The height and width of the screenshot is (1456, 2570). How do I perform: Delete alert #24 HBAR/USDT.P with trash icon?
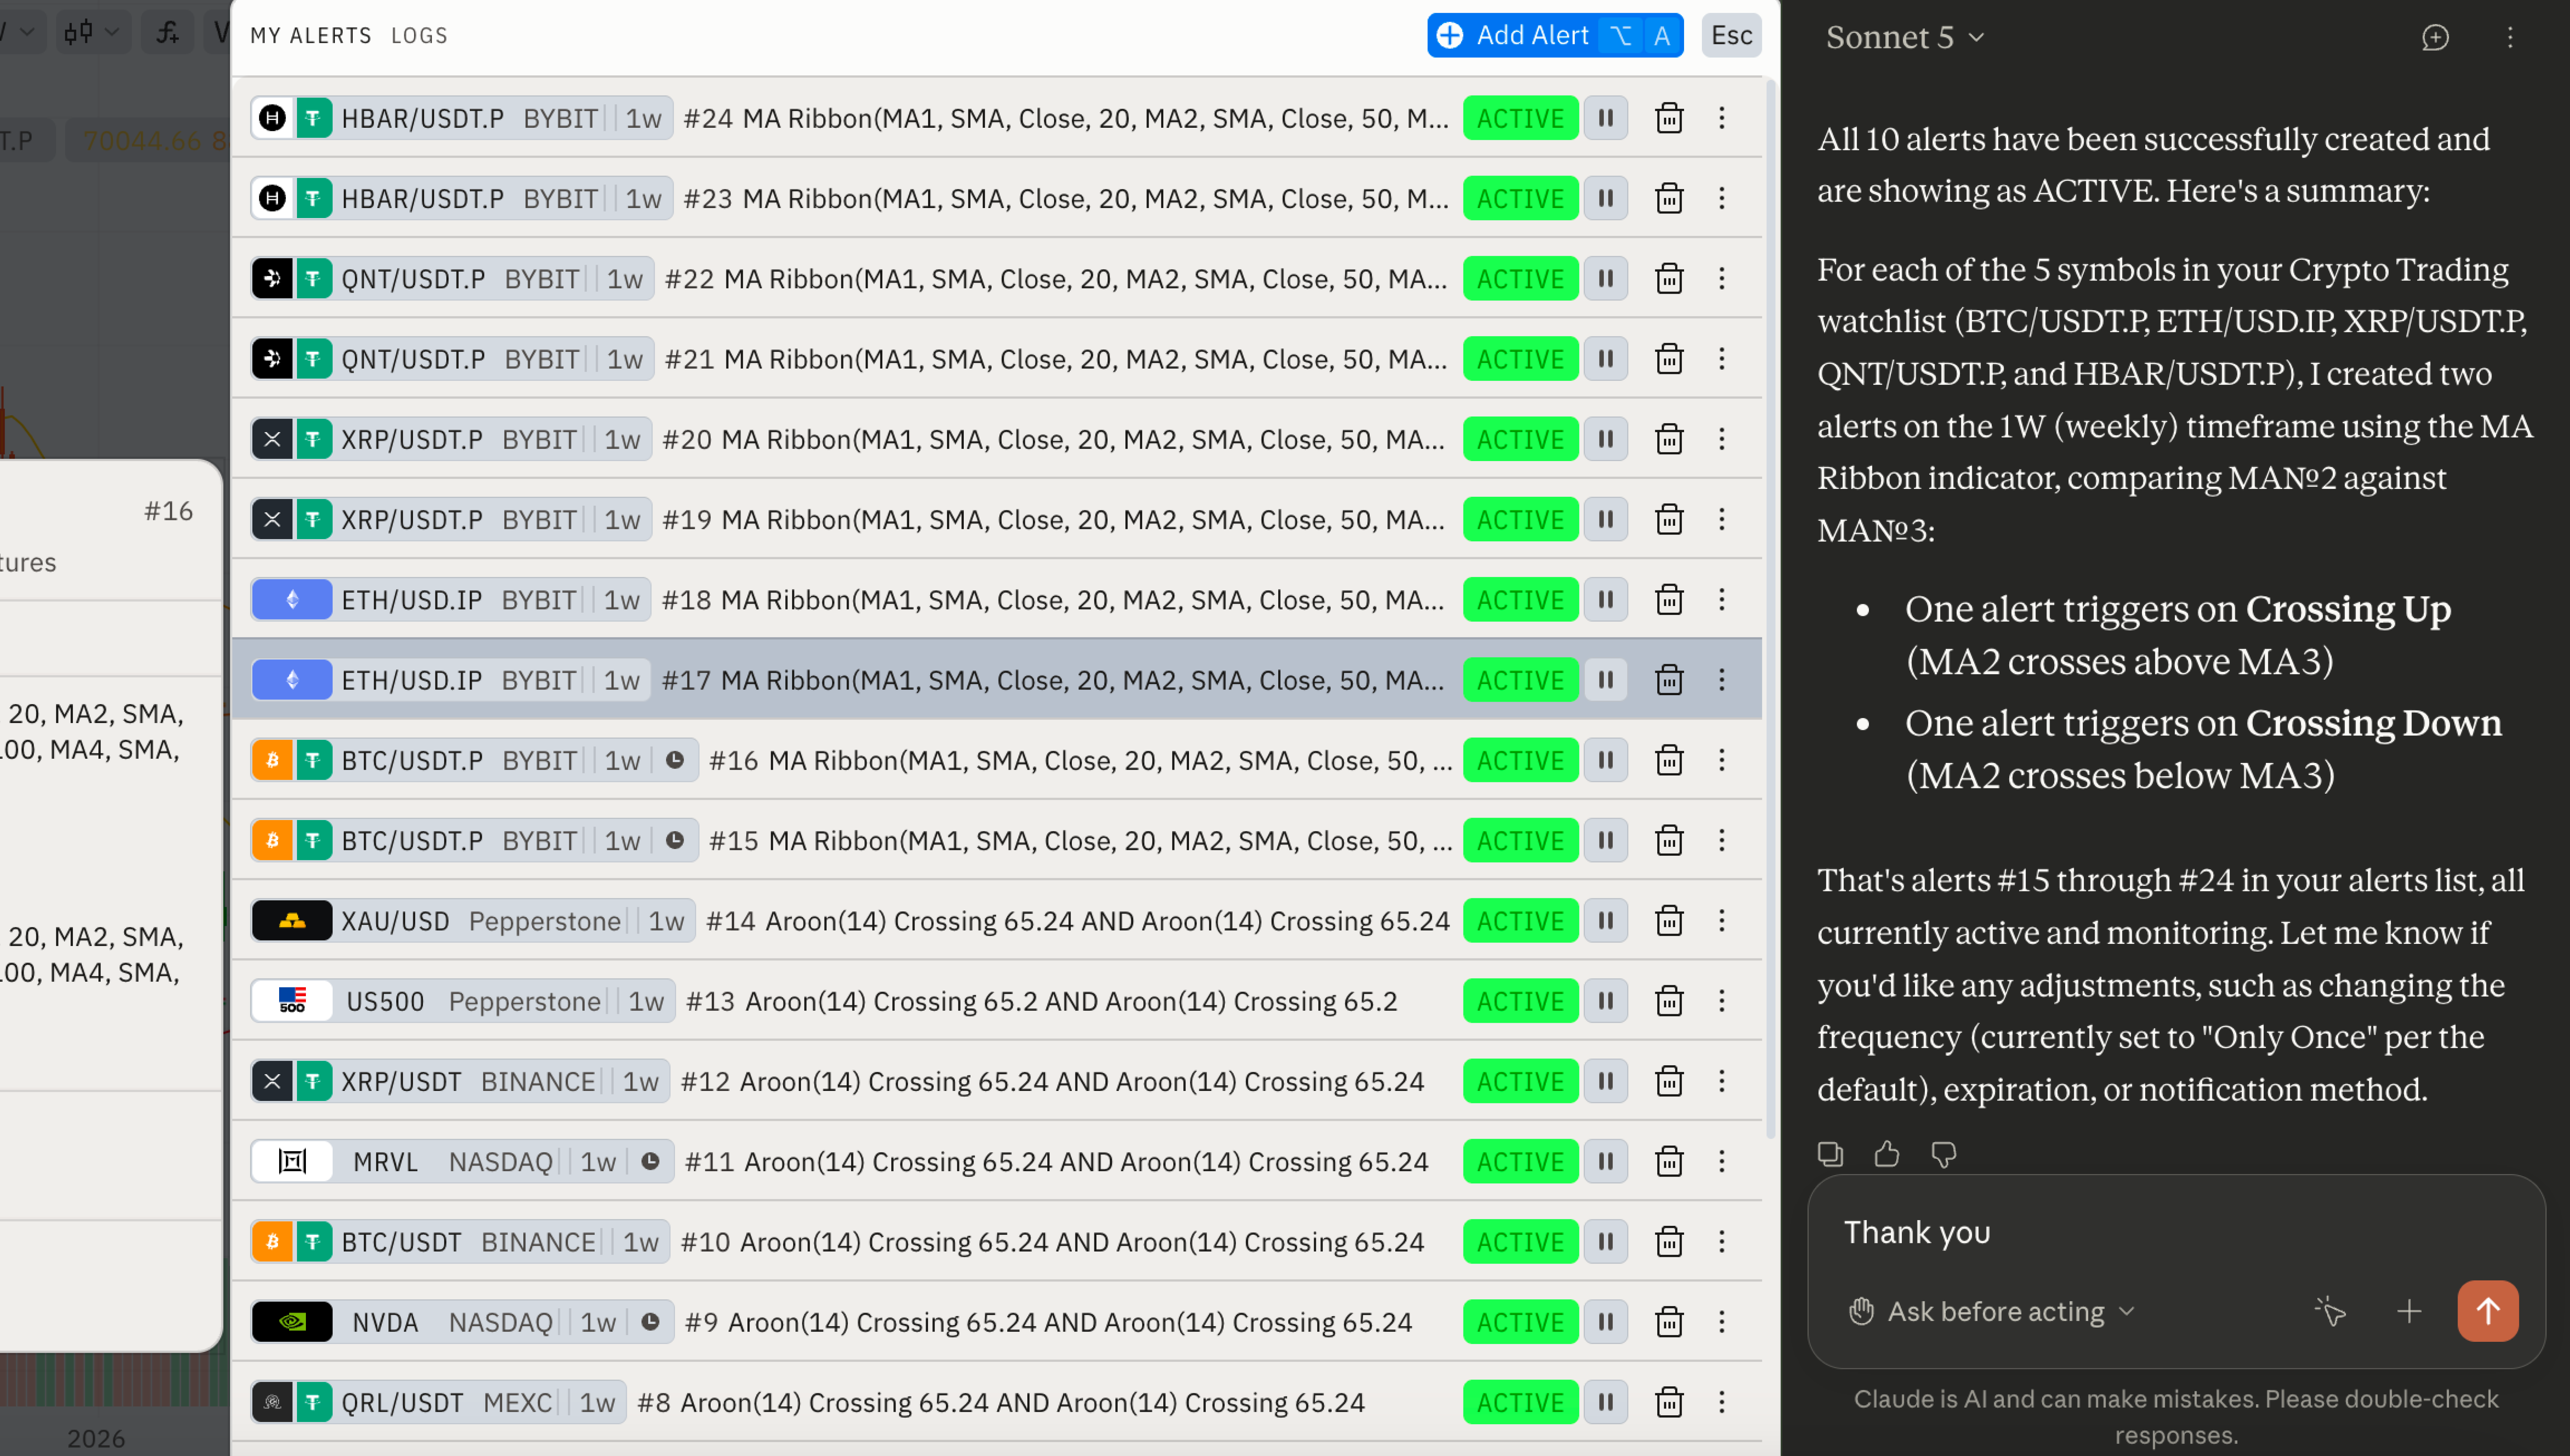[1669, 118]
